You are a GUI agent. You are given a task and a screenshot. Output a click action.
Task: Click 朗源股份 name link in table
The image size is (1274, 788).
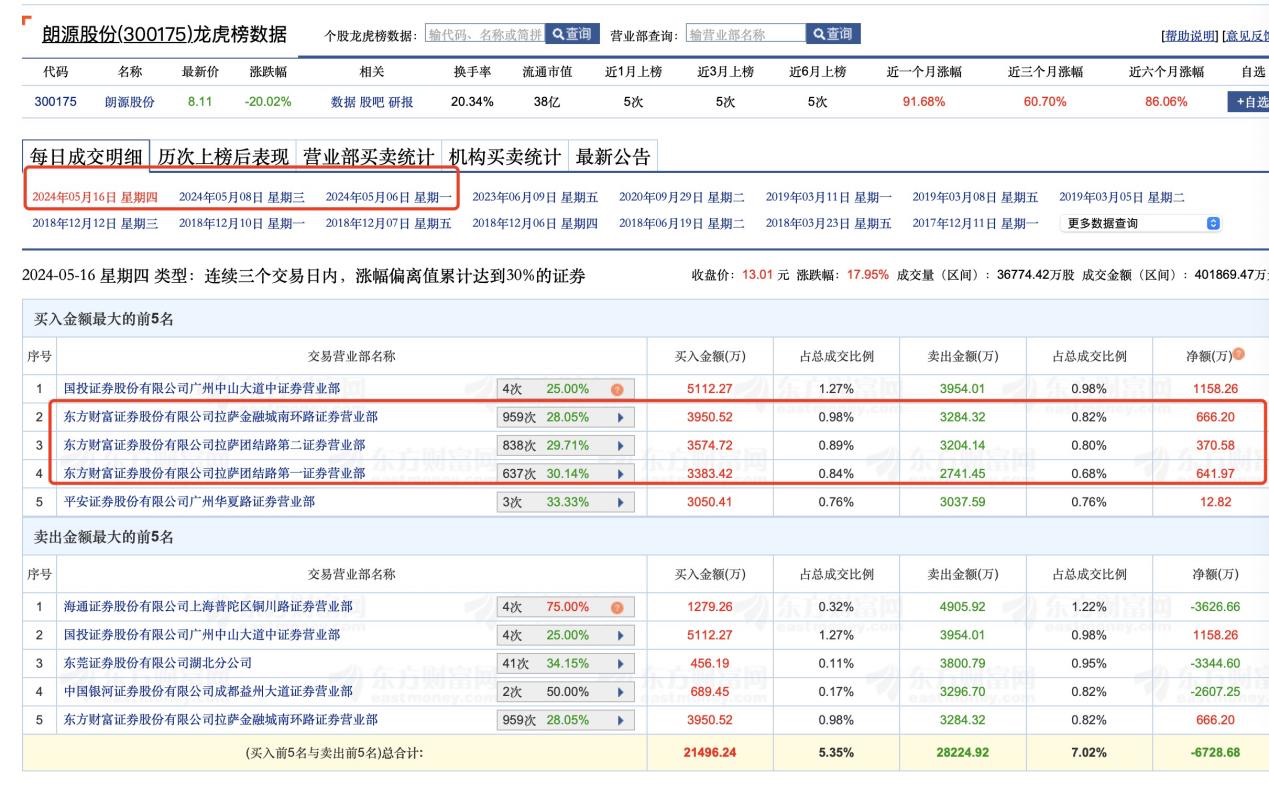coord(130,102)
